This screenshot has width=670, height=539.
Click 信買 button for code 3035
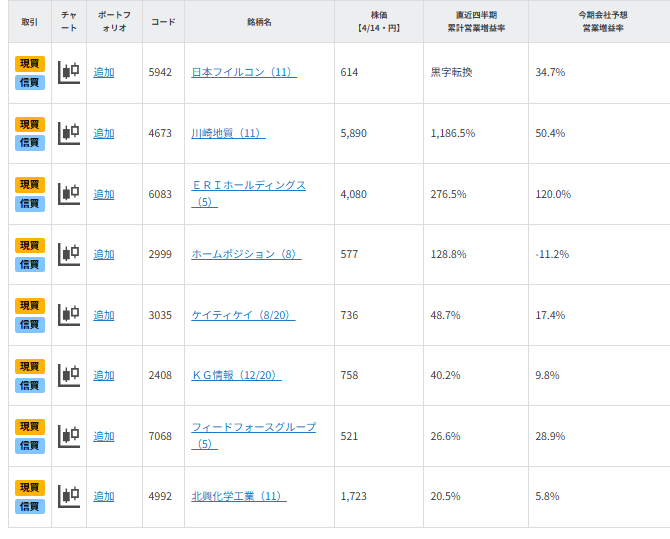(x=30, y=325)
